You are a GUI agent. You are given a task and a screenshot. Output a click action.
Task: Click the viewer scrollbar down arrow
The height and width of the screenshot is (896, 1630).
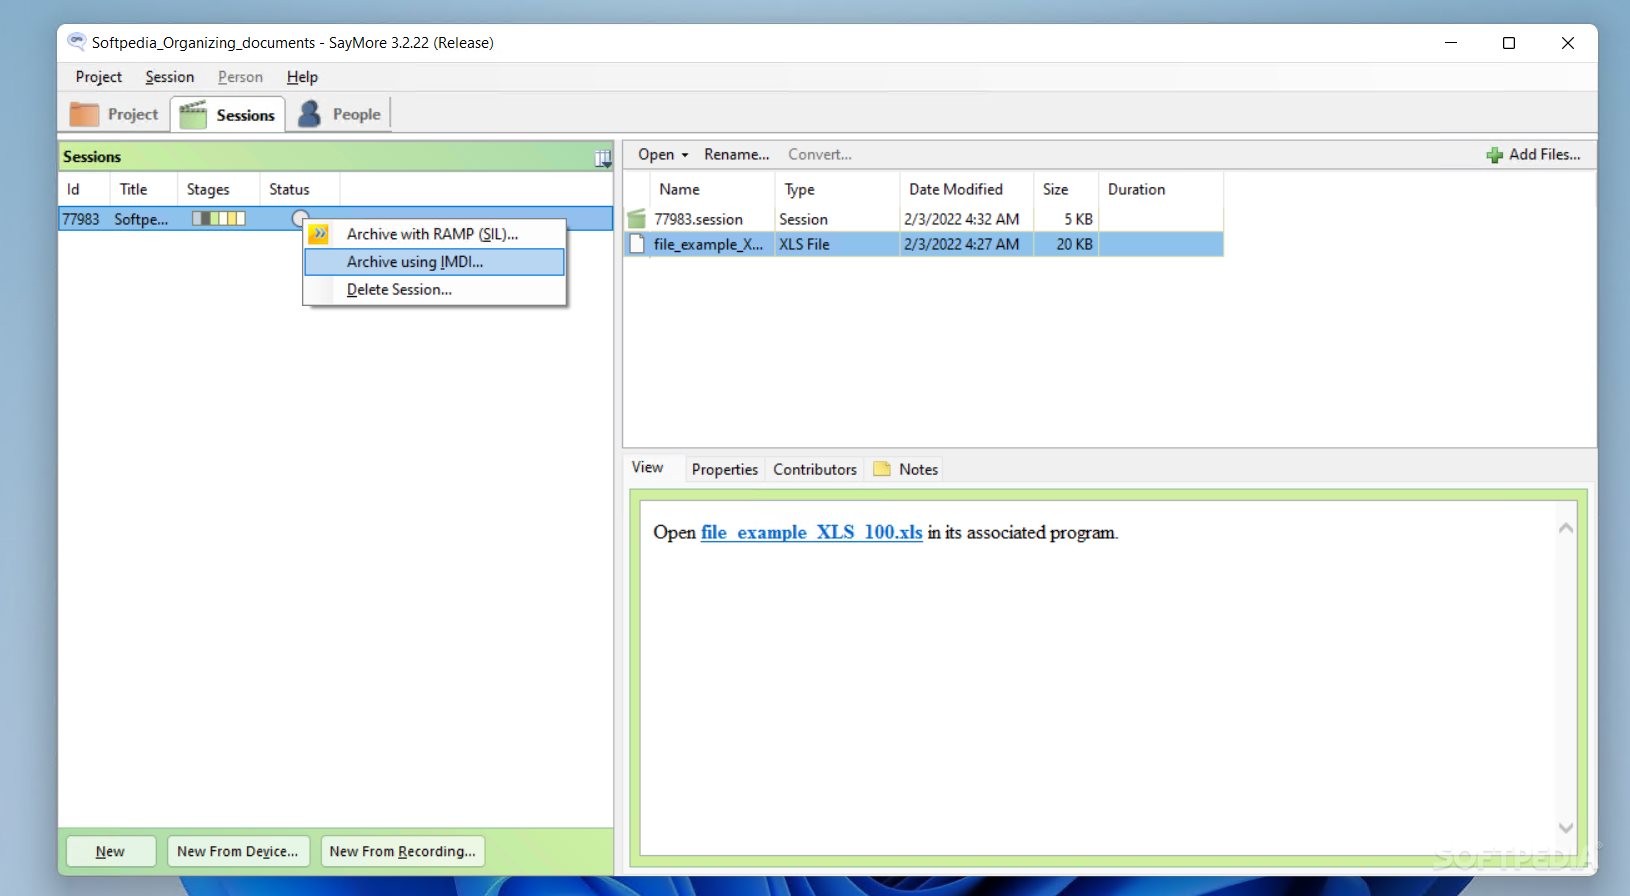click(1566, 827)
